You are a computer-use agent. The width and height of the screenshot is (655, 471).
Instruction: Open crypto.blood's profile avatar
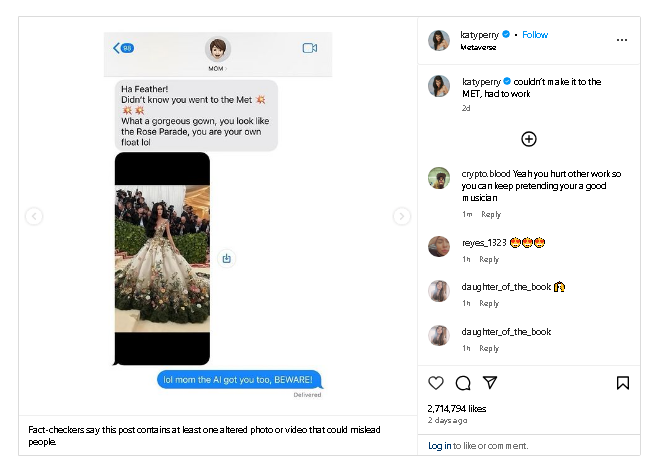[439, 178]
